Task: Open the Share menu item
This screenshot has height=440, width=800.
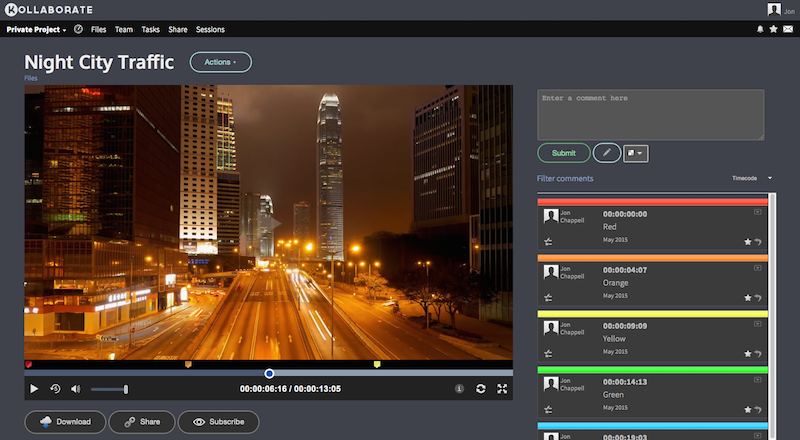Action: click(178, 30)
